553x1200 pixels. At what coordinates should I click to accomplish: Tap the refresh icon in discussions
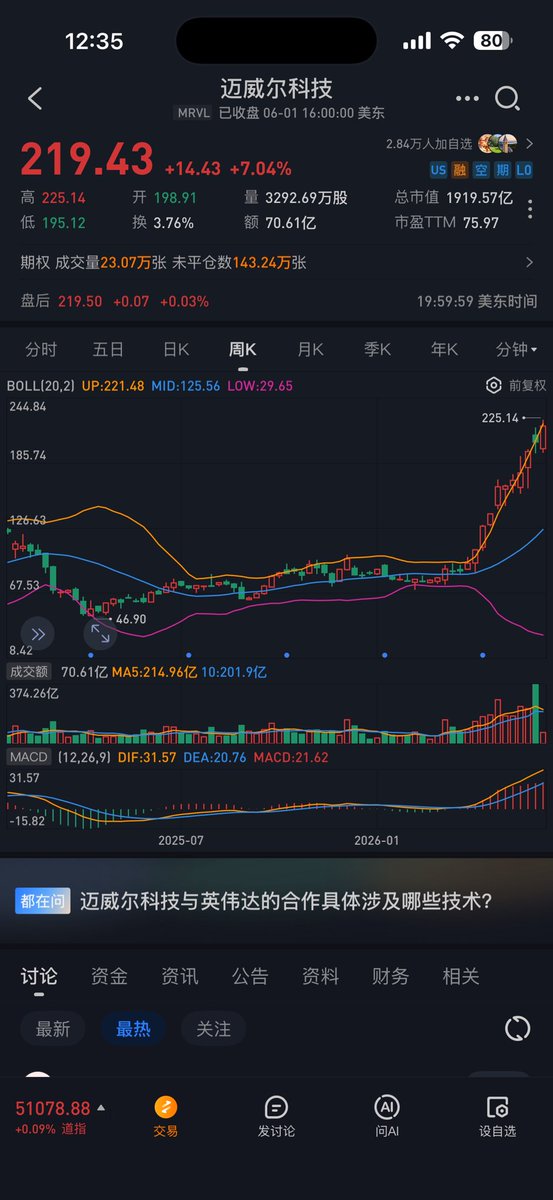pos(517,1028)
